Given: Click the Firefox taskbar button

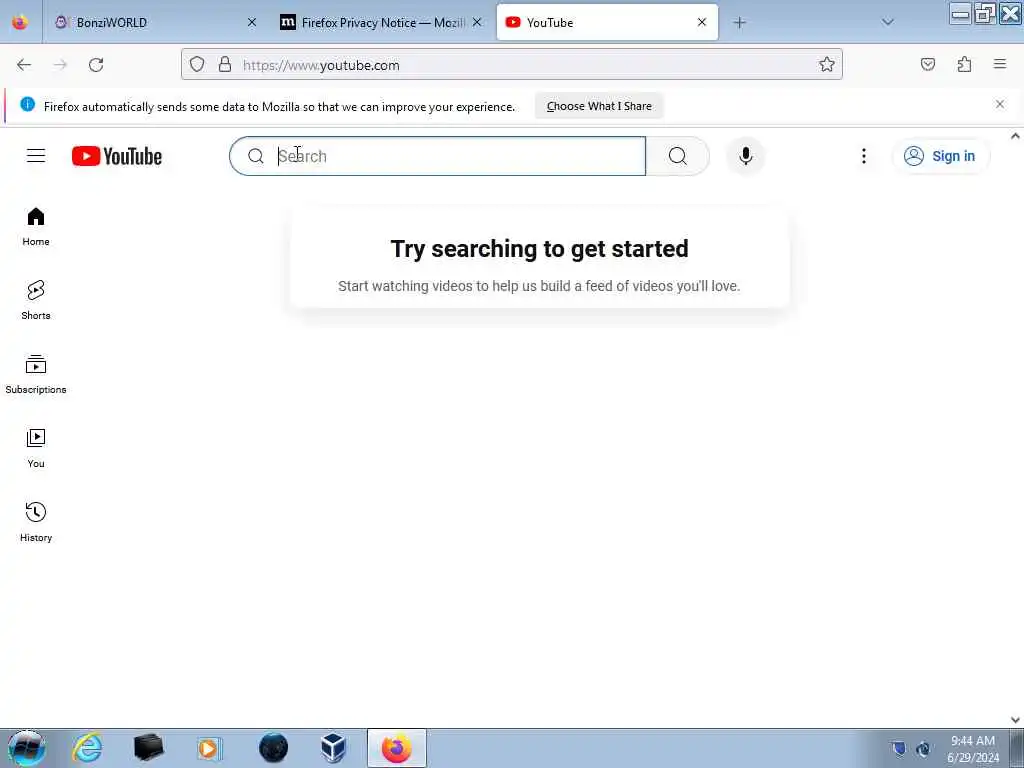Looking at the screenshot, I should (x=396, y=748).
